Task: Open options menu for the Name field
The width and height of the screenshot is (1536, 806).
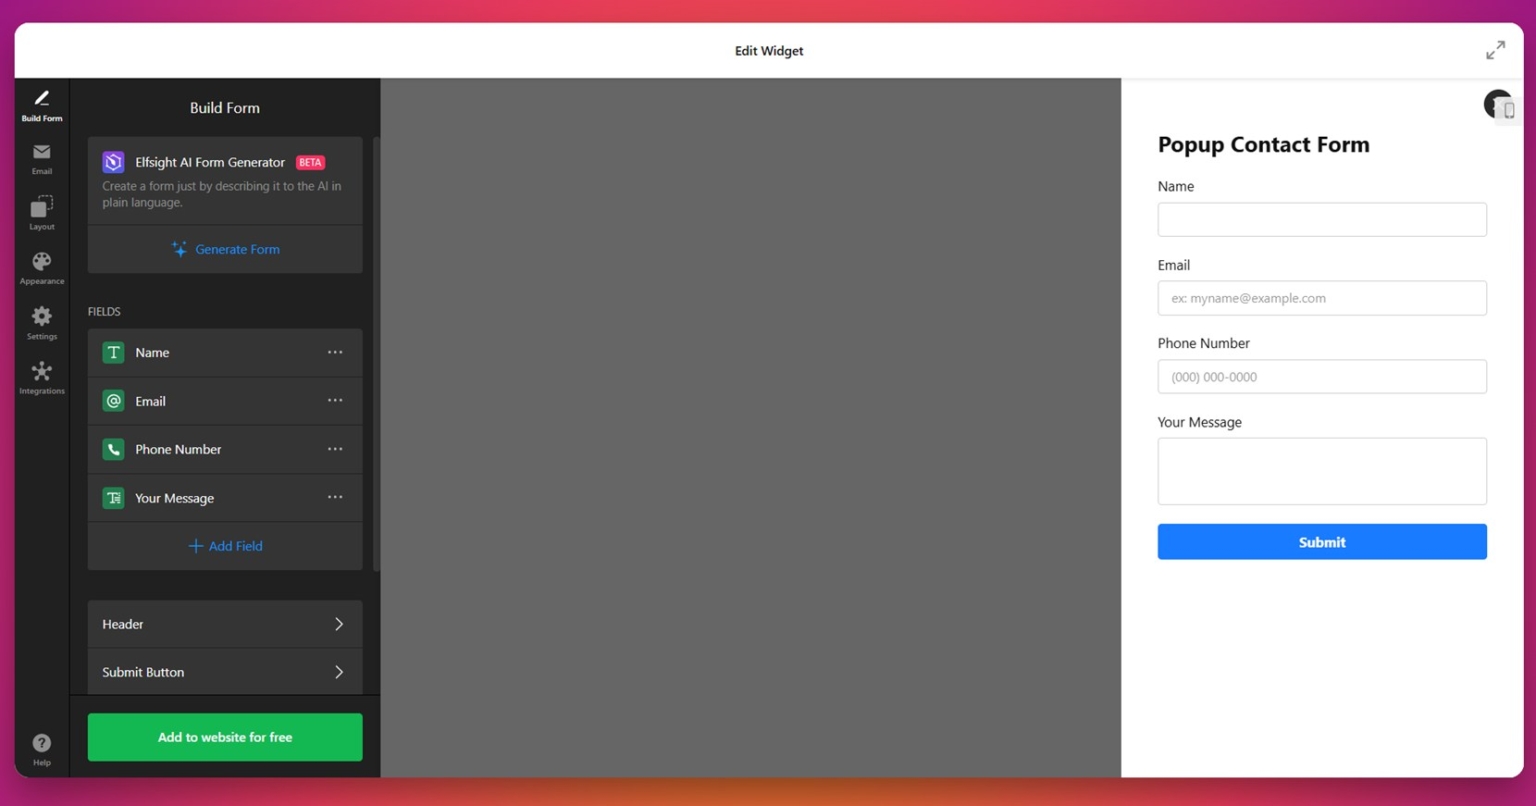Action: coord(336,352)
